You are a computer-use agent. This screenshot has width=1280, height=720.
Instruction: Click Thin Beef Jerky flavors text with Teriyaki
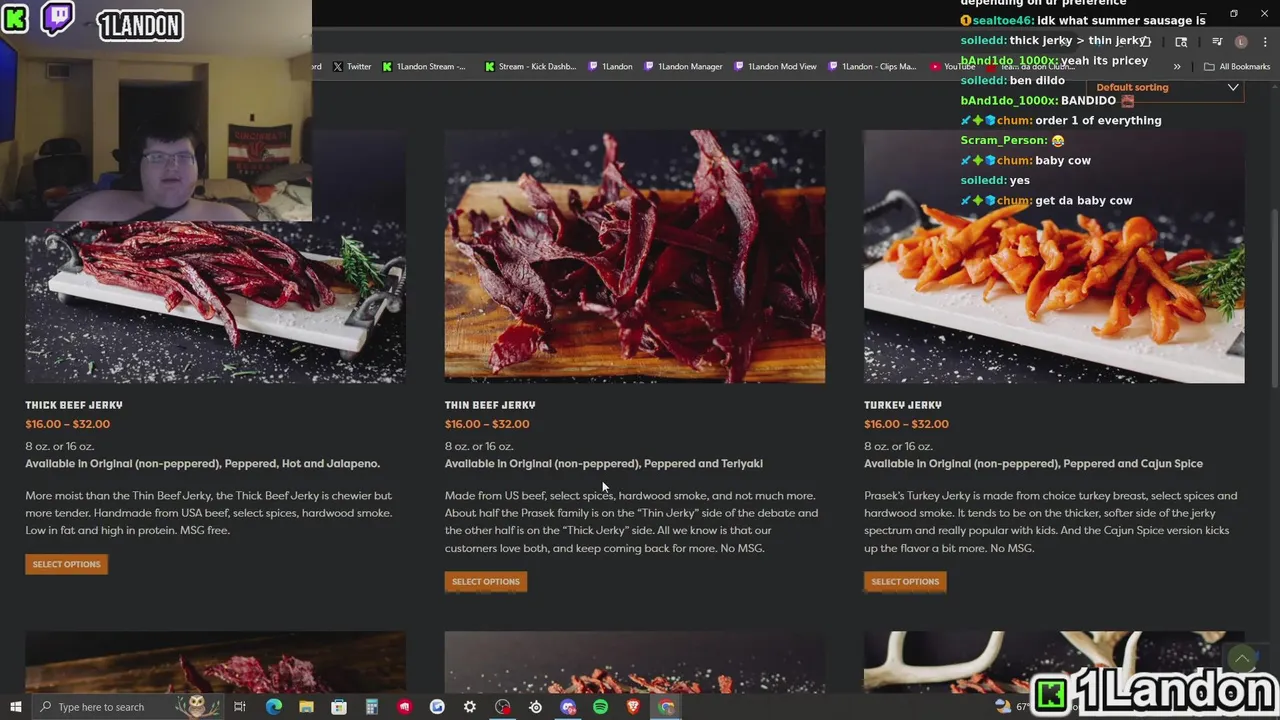[604, 464]
